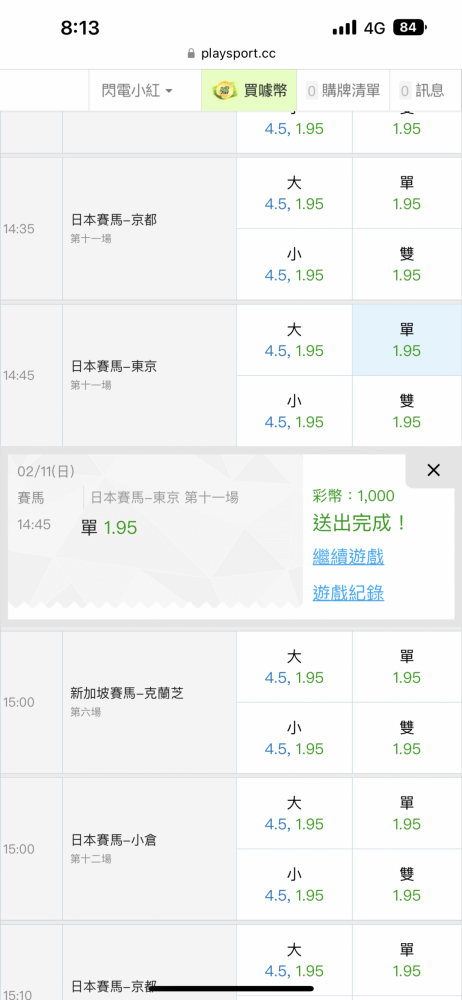
Task: Click the 遊戲紀錄 link
Action: [348, 593]
